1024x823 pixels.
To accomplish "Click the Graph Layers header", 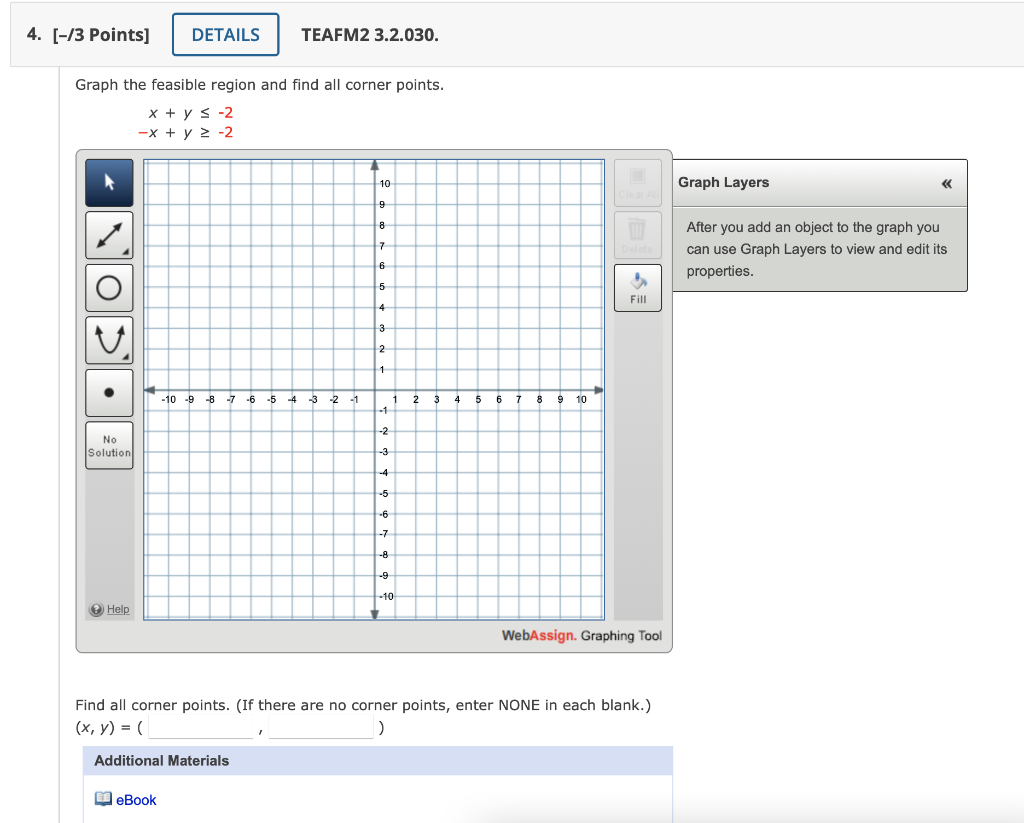I will [x=820, y=184].
